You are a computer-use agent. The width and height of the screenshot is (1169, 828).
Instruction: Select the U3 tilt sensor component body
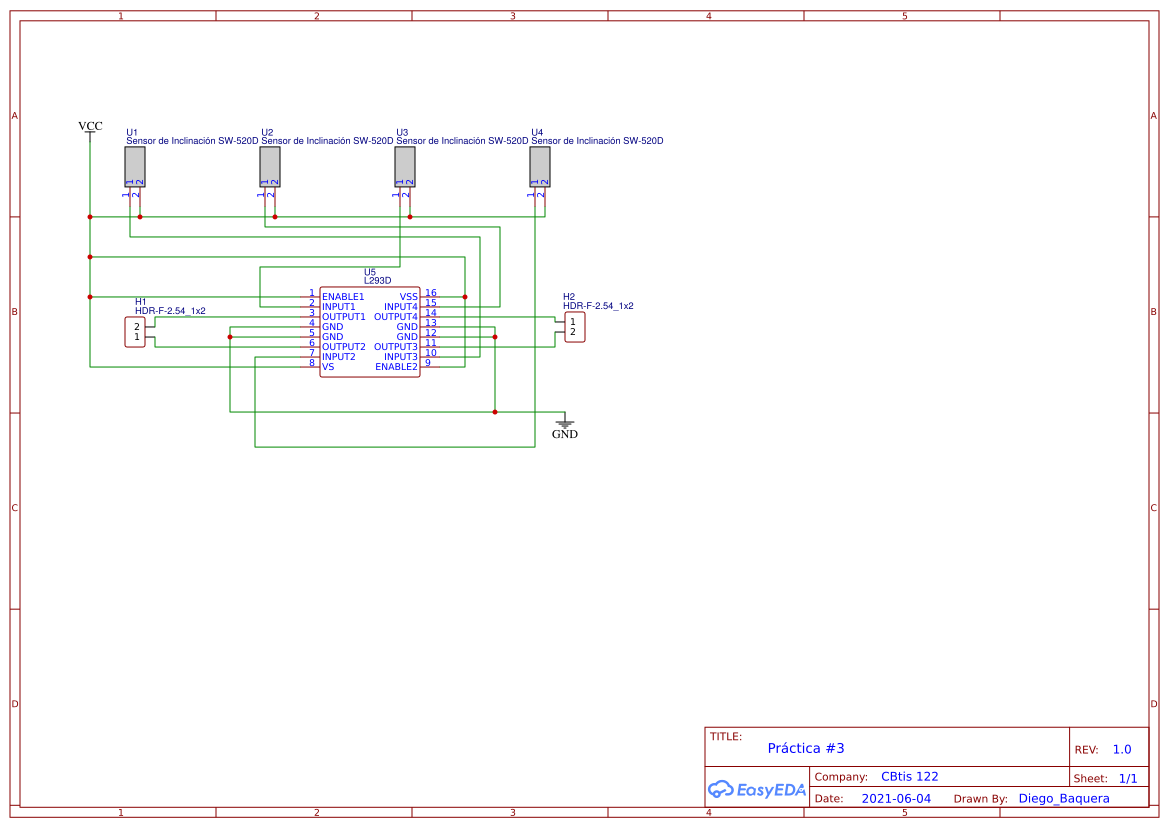pyautogui.click(x=405, y=166)
